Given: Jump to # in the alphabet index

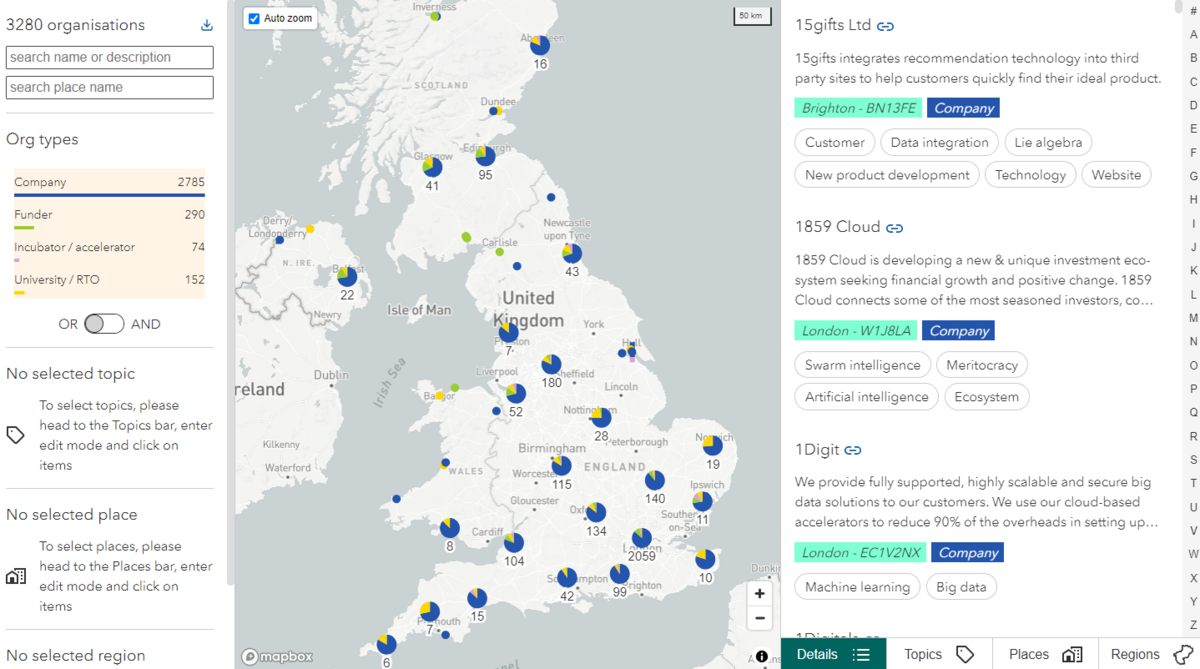Looking at the screenshot, I should (1193, 10).
